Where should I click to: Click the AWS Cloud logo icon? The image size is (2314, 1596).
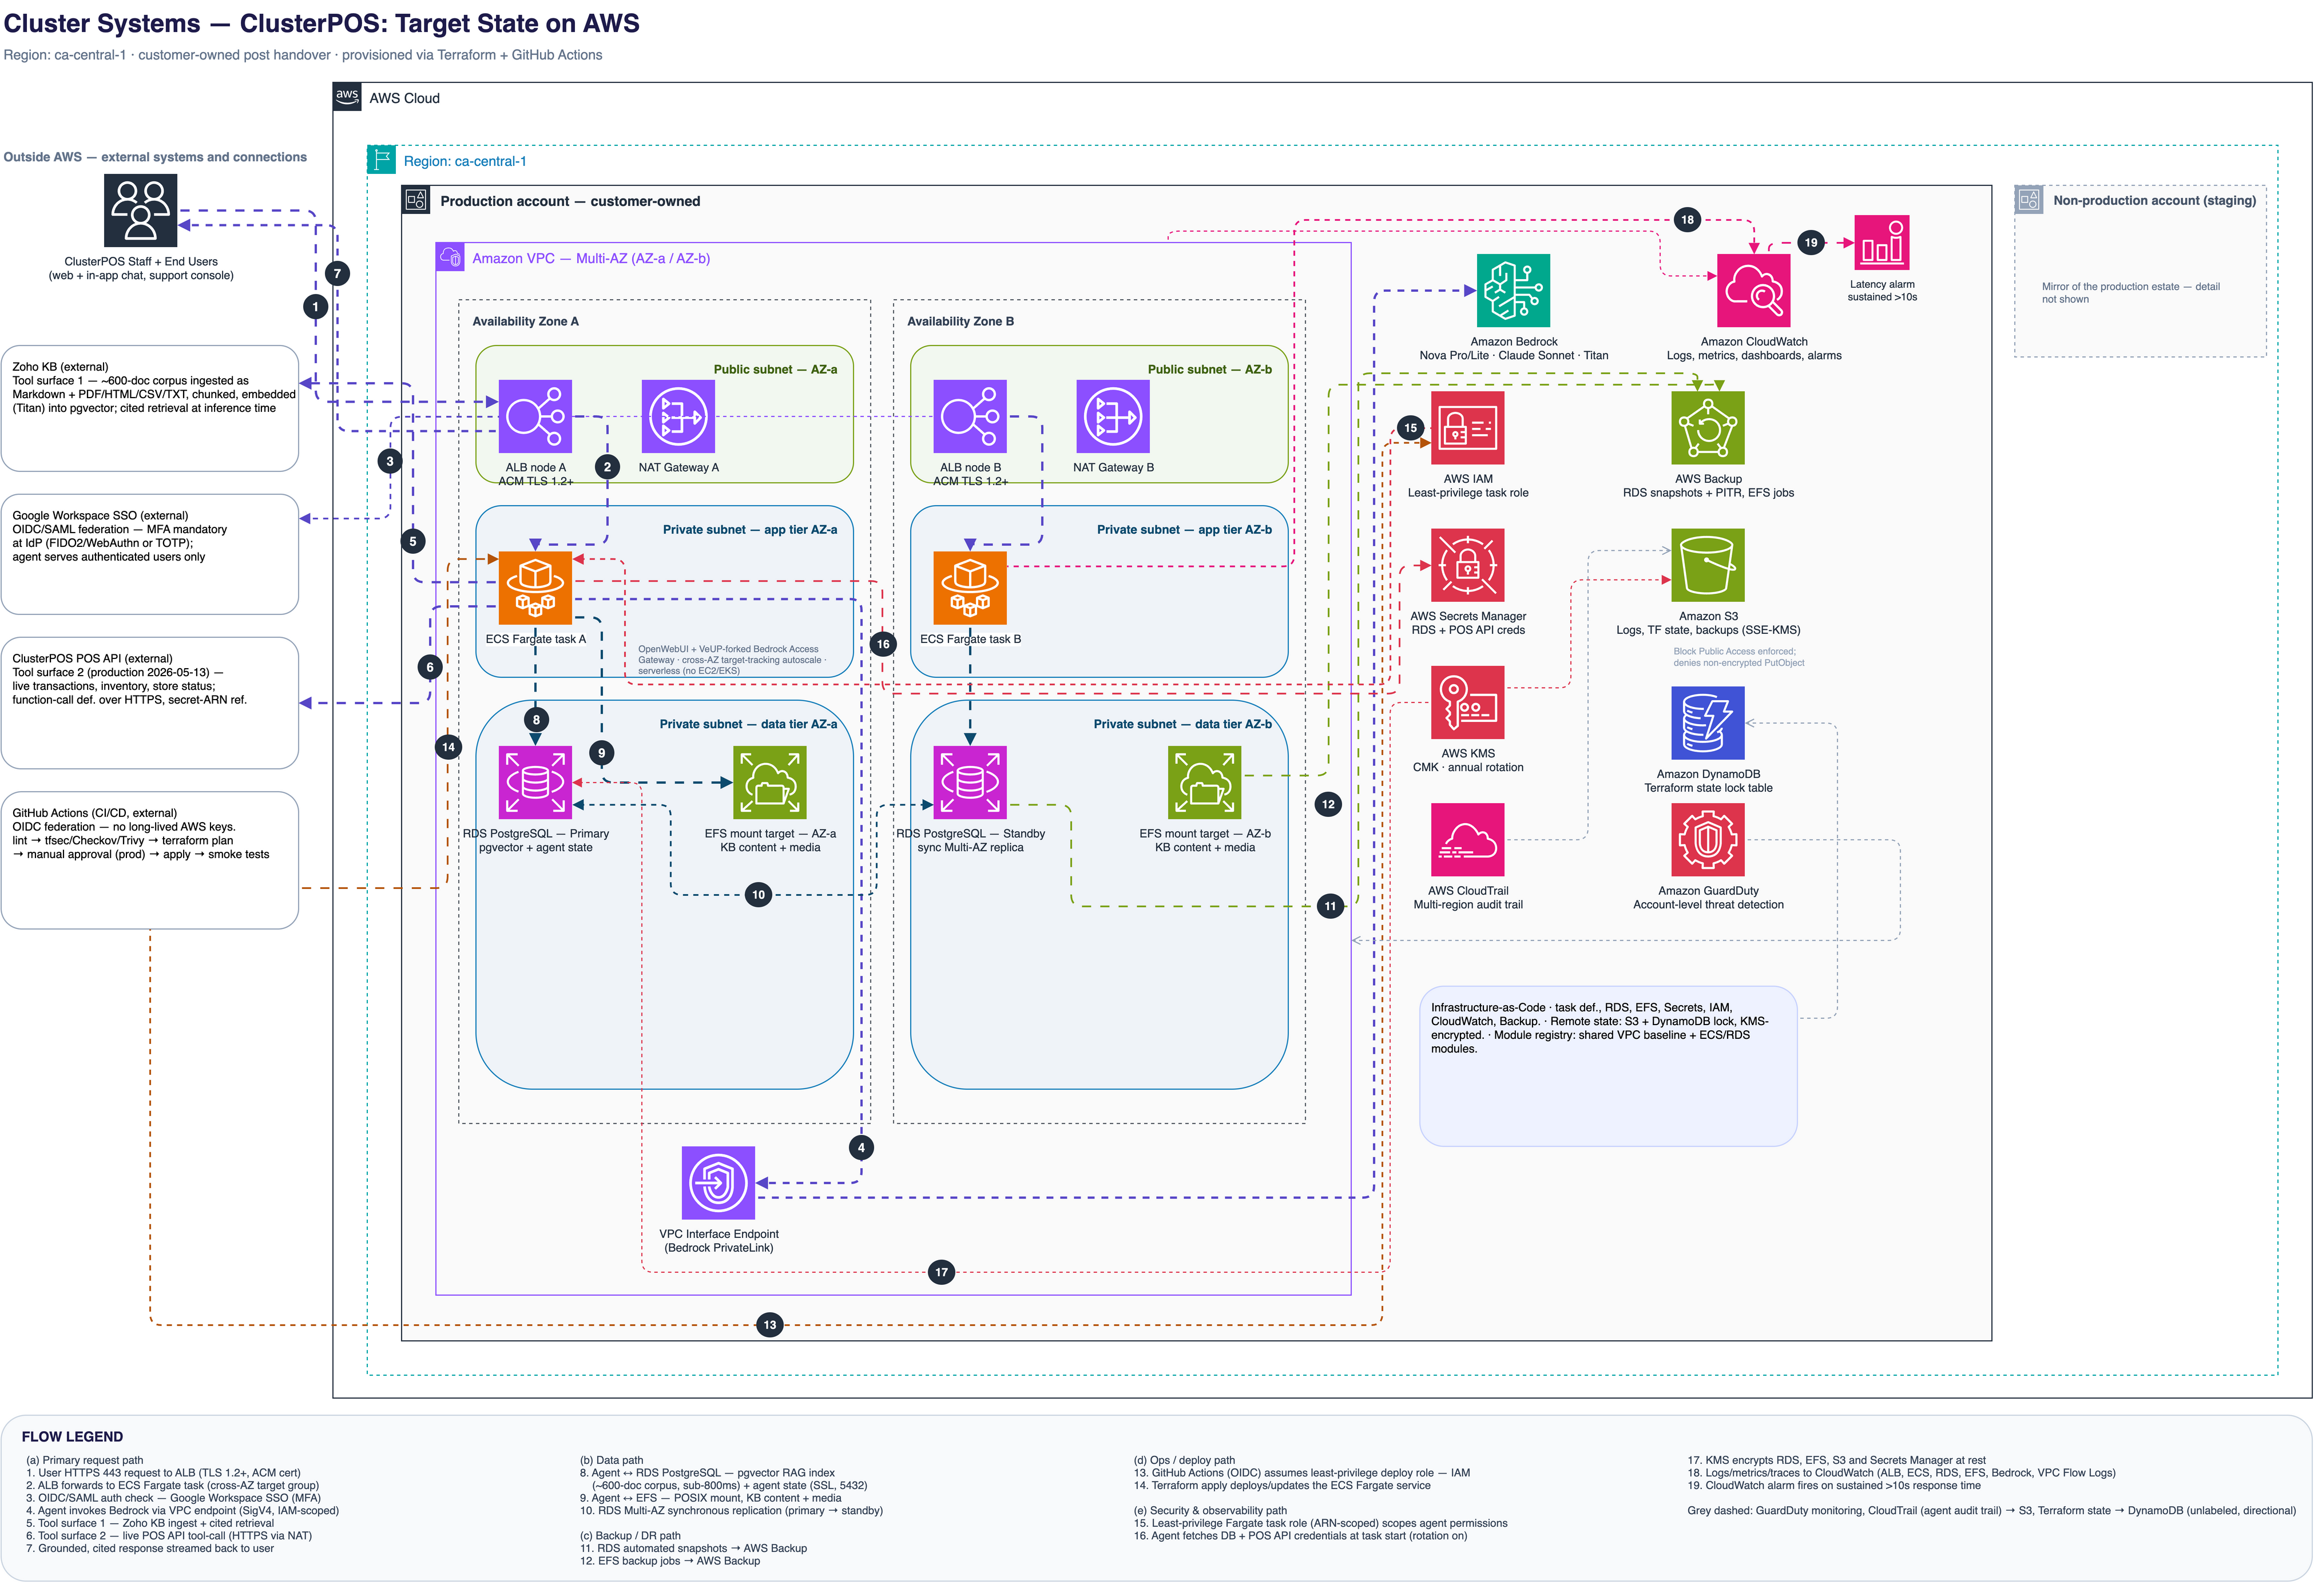[347, 97]
